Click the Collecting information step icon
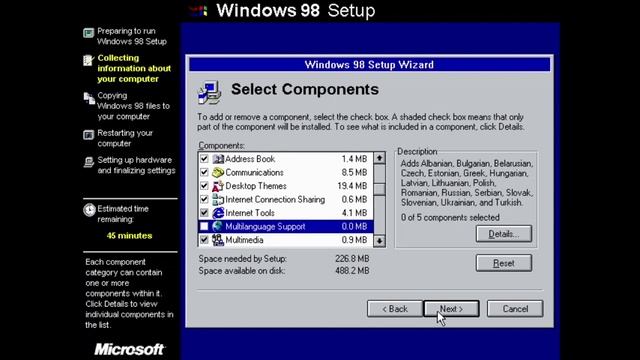 point(89,60)
